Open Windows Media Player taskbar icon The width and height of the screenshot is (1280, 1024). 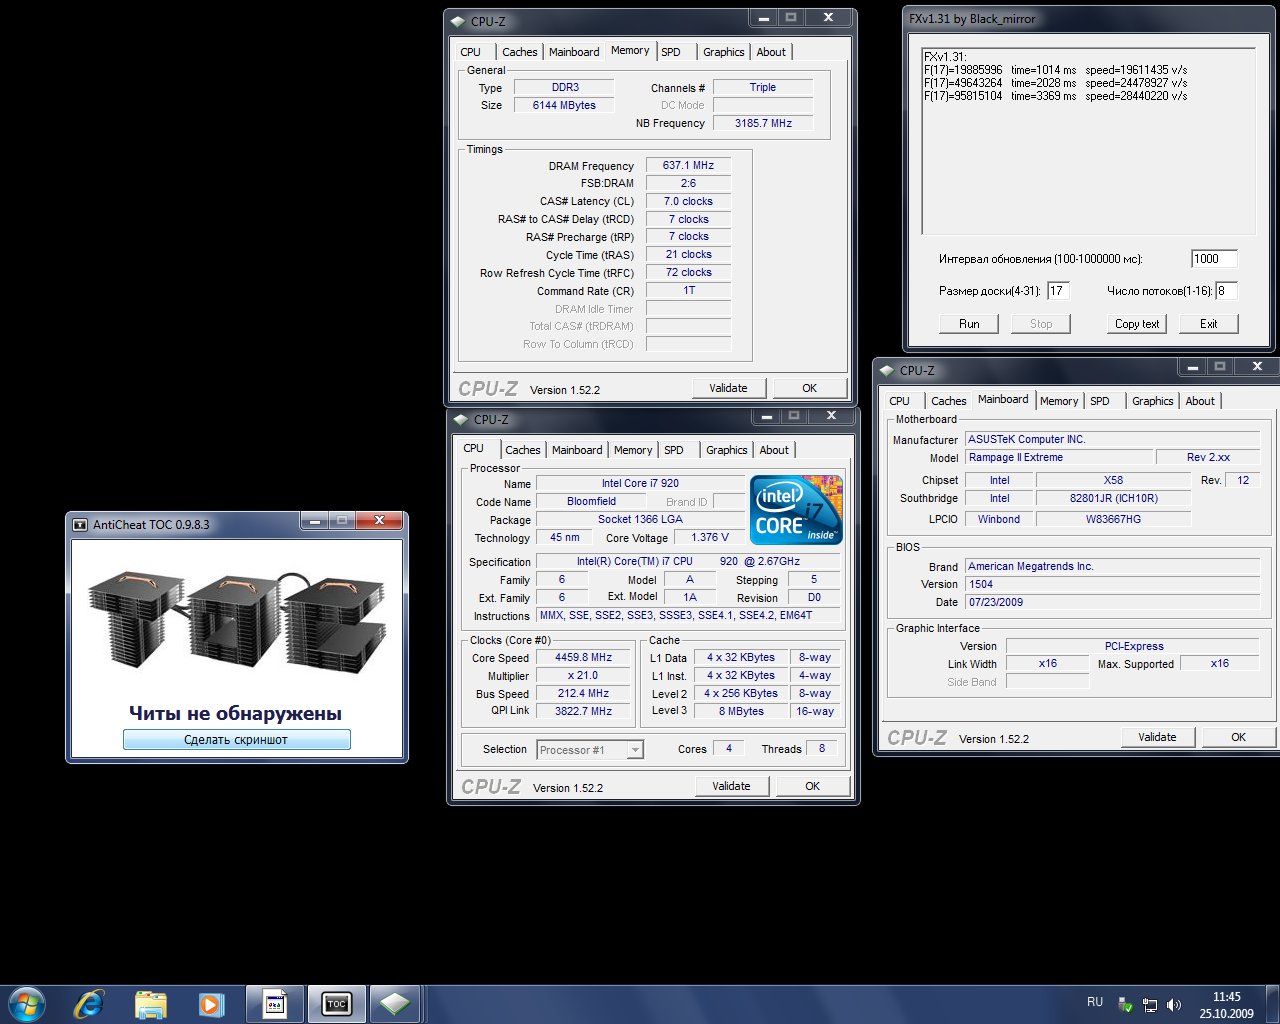211,1004
